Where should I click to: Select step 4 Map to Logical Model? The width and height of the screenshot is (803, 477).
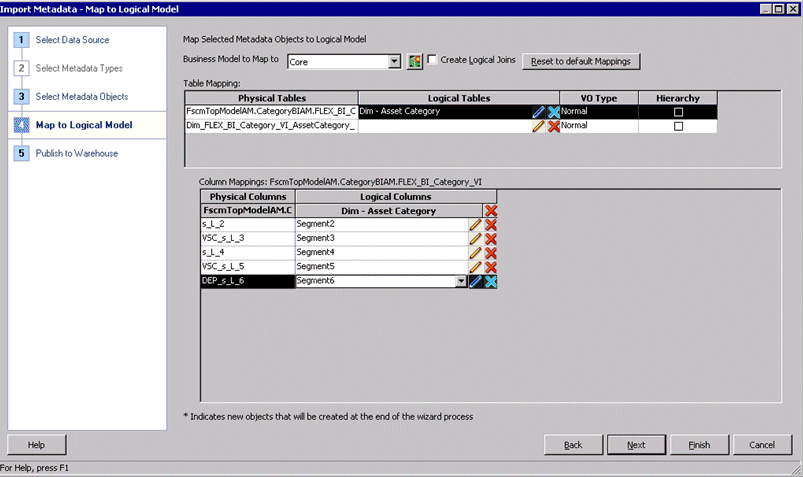[x=84, y=125]
